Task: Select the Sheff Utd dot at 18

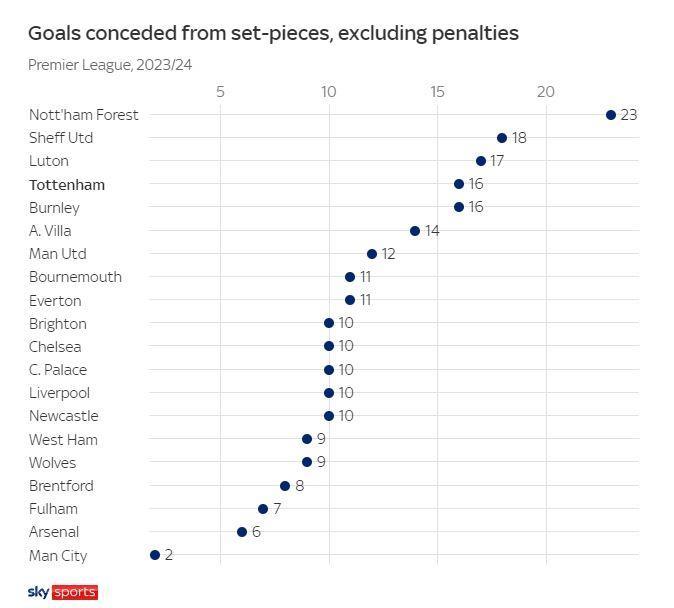Action: point(502,138)
